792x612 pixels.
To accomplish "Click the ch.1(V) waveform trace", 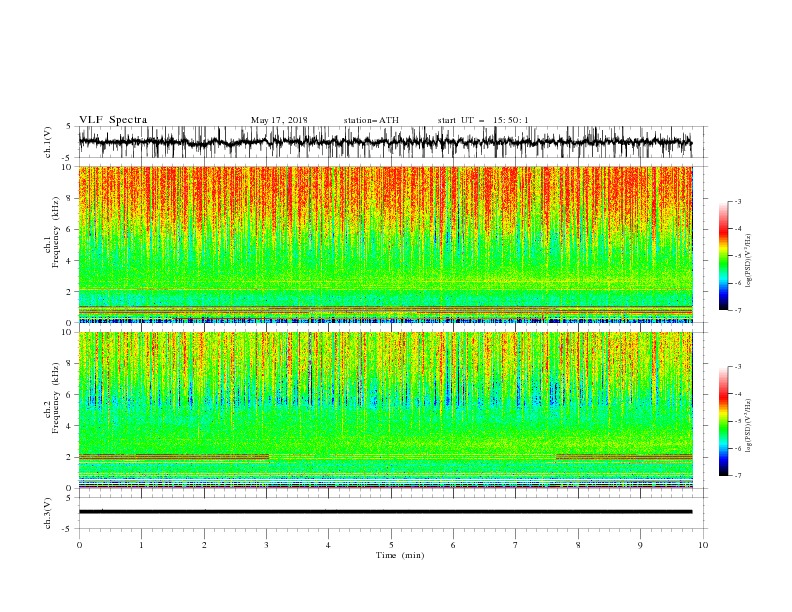I will click(x=385, y=142).
